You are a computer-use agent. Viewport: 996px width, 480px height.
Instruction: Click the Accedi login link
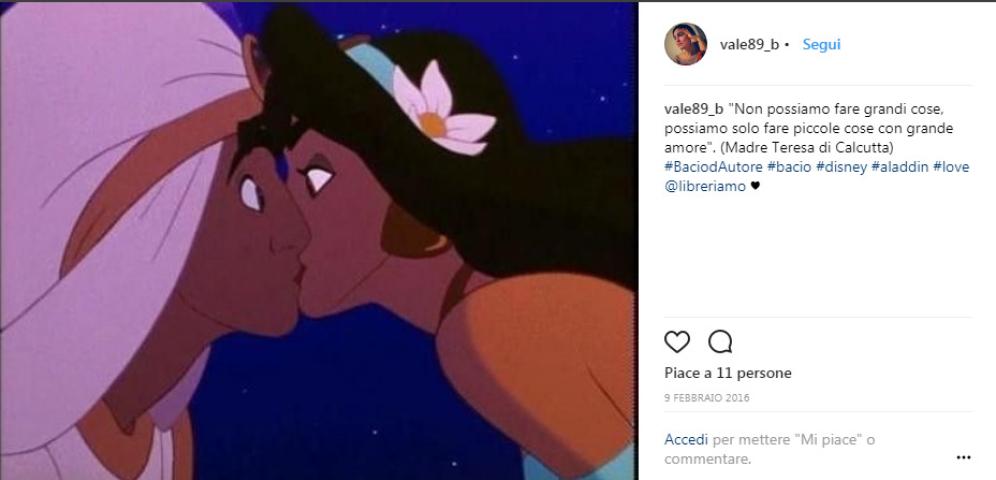click(x=686, y=439)
